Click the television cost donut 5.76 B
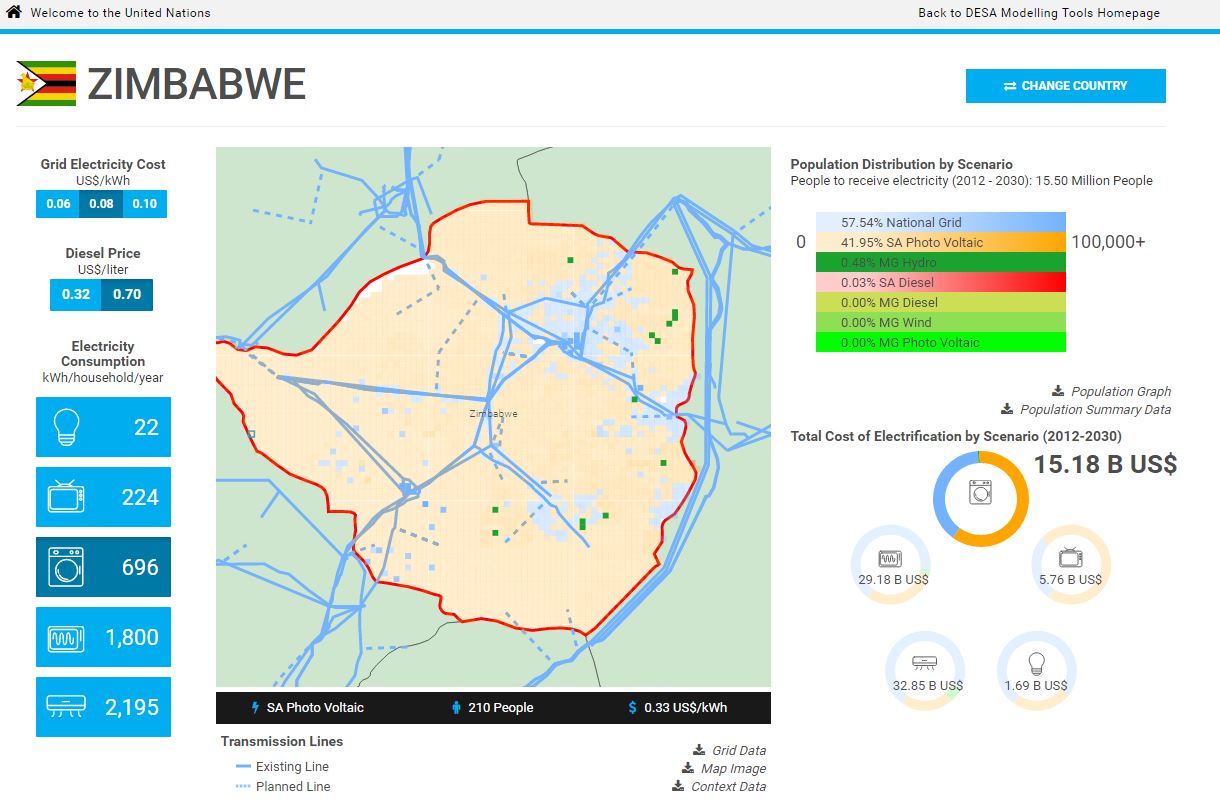The height and width of the screenshot is (801, 1220). (x=1070, y=565)
